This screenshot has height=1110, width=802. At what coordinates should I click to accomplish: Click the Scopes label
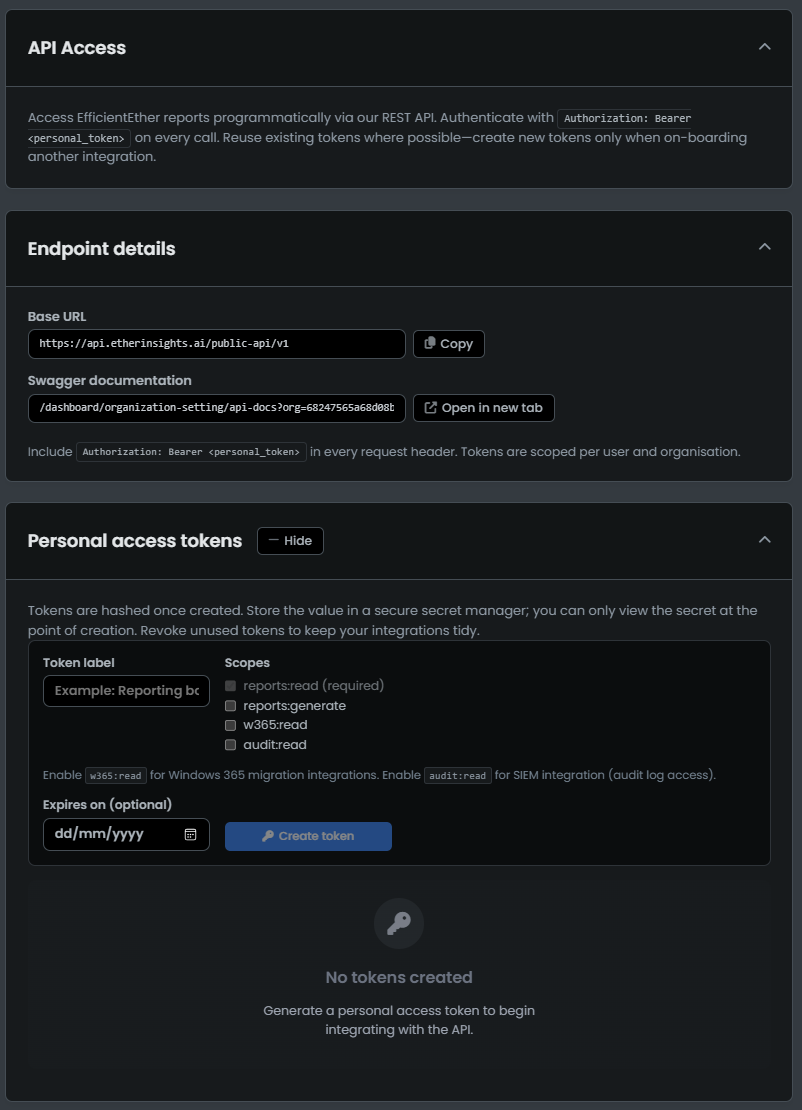point(247,663)
